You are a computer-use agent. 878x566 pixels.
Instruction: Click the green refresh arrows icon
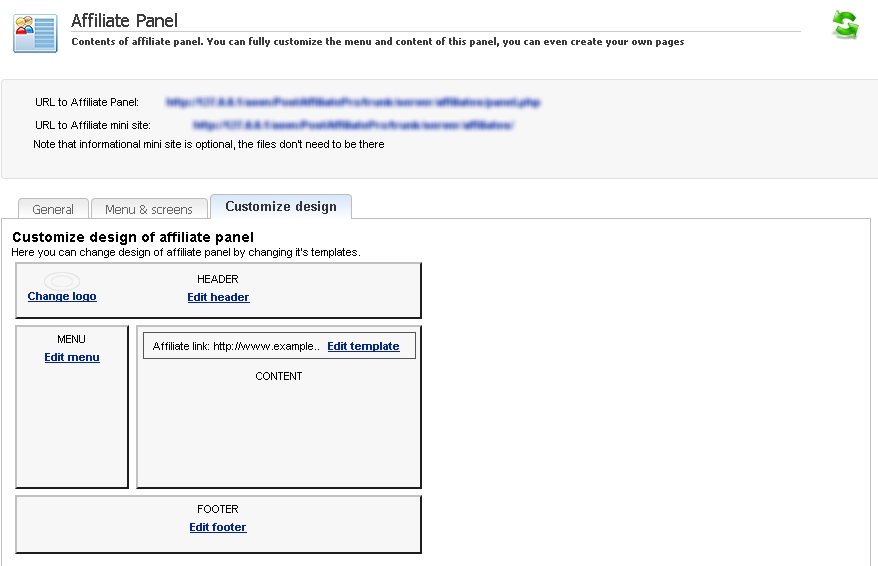(845, 25)
